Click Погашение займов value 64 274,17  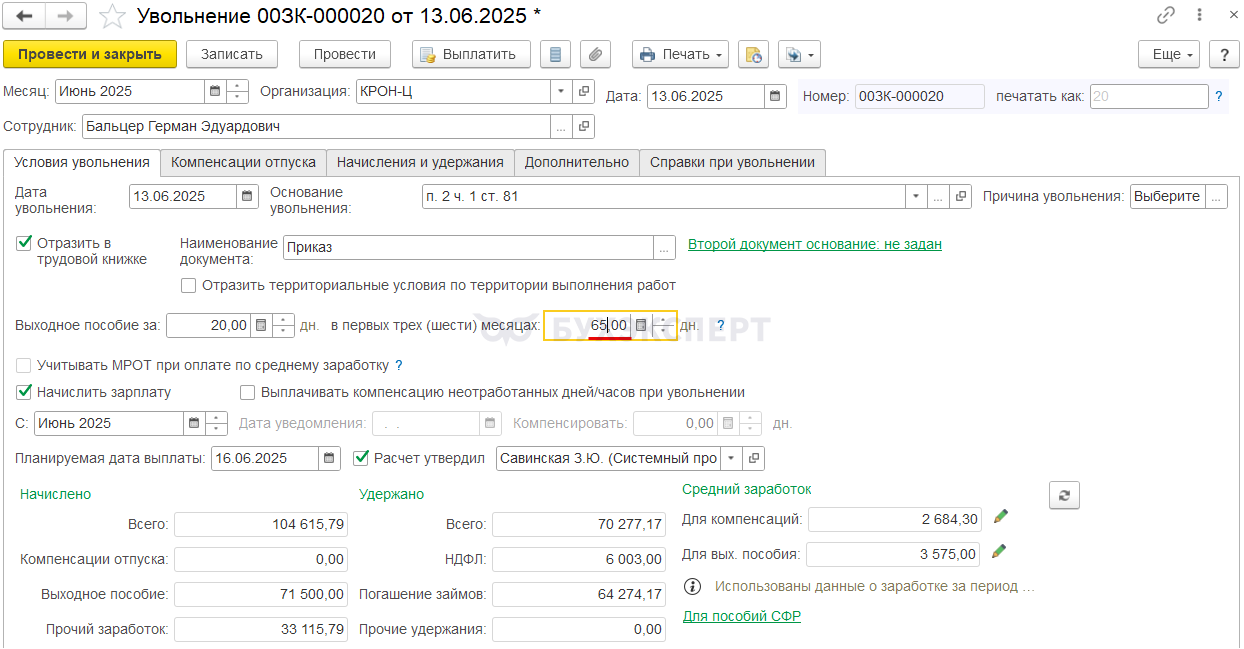(579, 594)
